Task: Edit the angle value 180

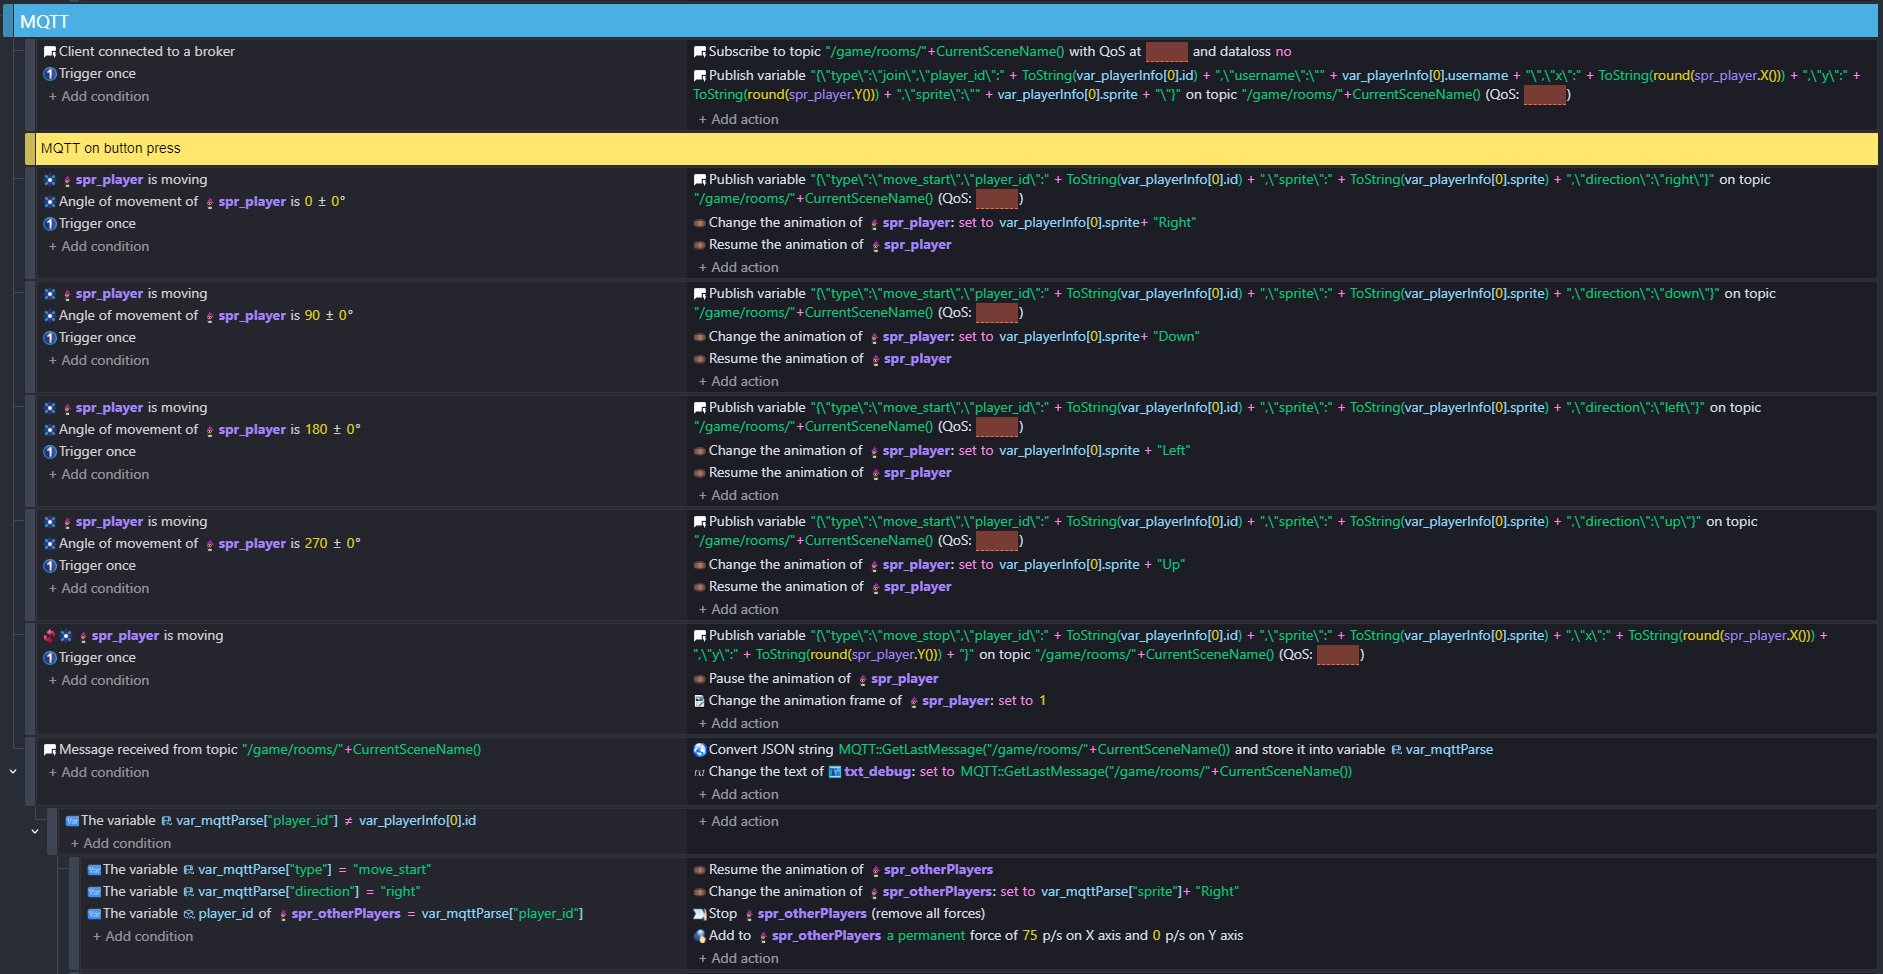Action: click(316, 430)
